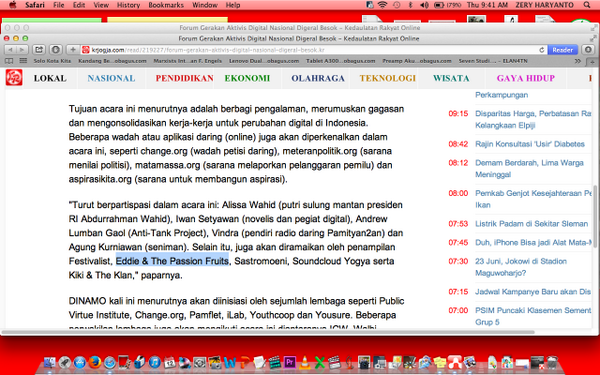Go forward with Safari's forward arrow
The image size is (600, 375).
coord(22,50)
